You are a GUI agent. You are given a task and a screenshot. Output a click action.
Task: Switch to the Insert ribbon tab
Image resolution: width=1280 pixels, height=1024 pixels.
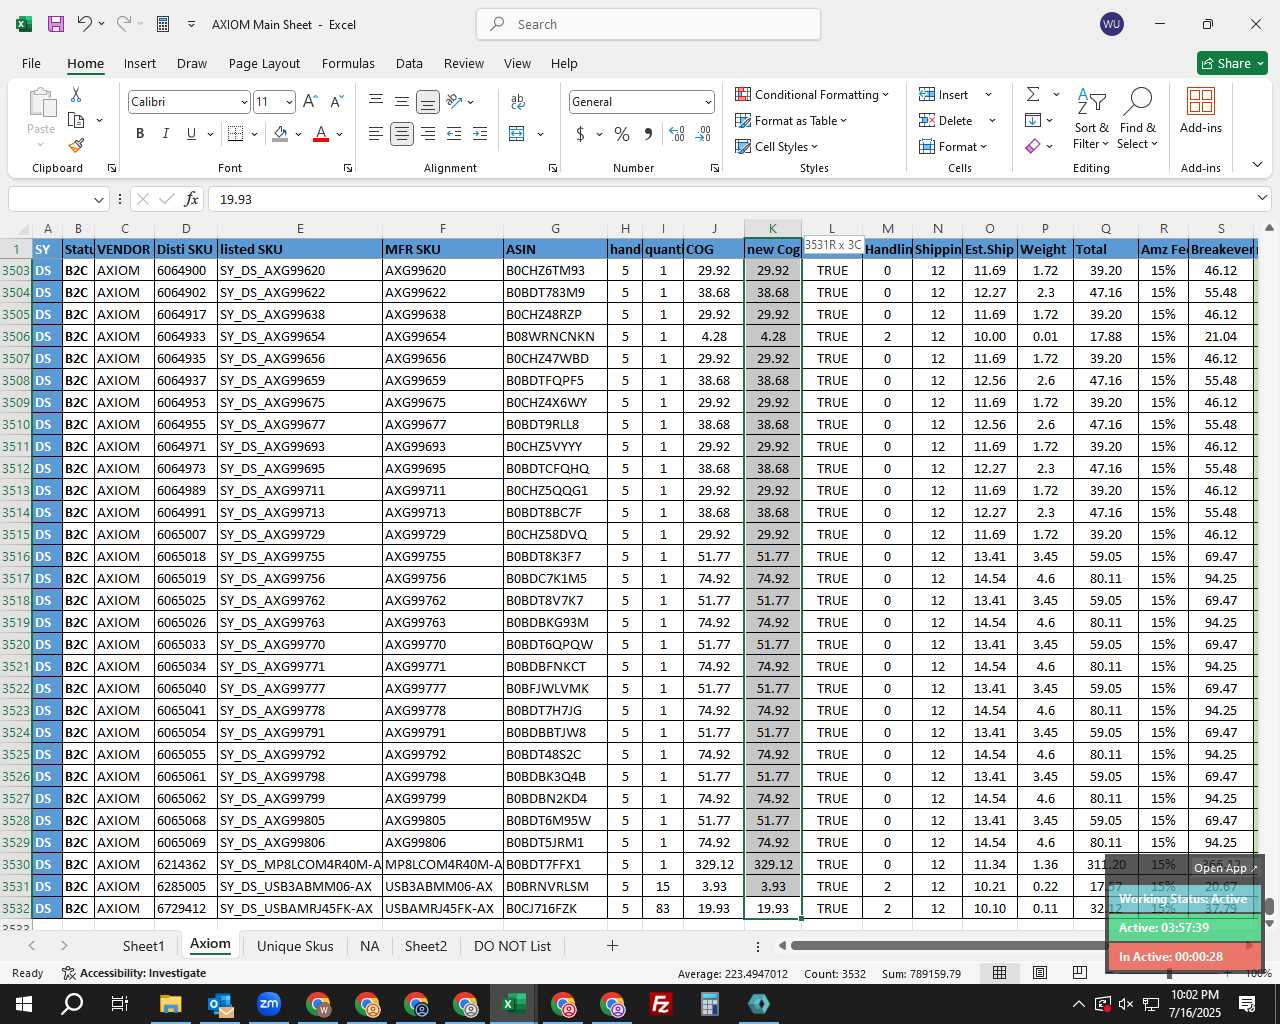(x=140, y=63)
